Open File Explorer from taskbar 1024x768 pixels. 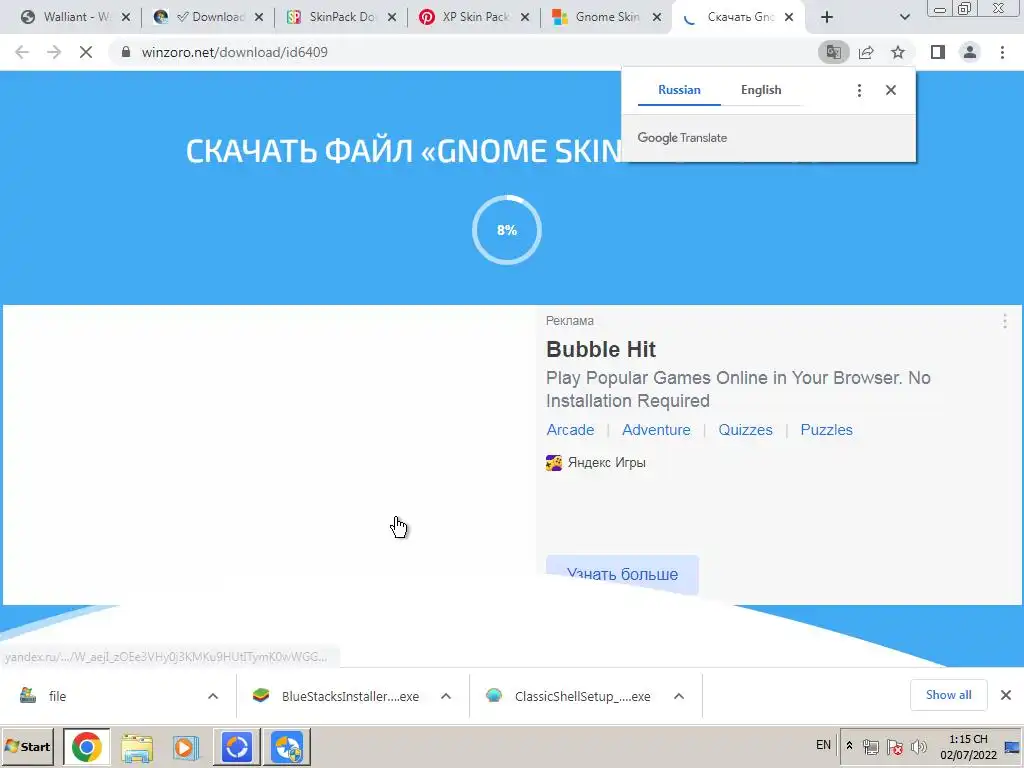click(x=136, y=747)
